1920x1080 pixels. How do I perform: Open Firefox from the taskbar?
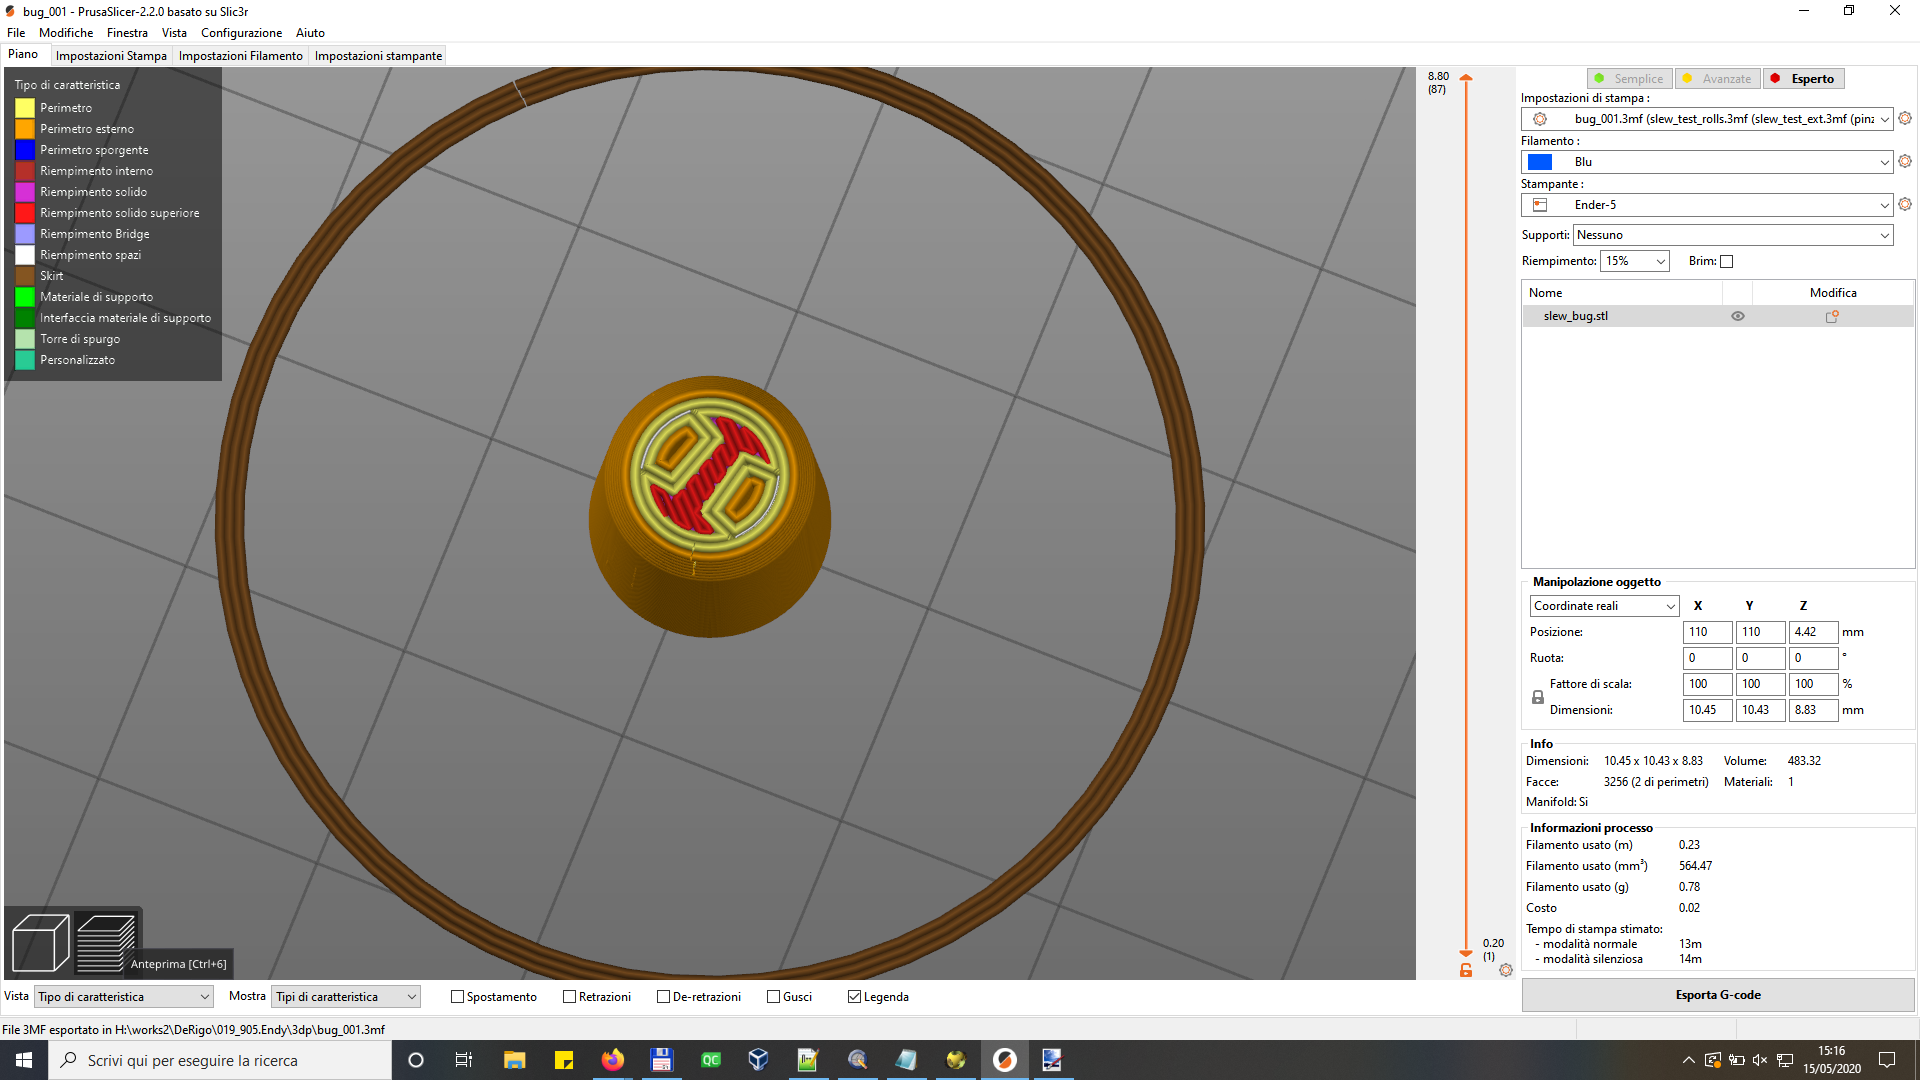[x=612, y=1060]
